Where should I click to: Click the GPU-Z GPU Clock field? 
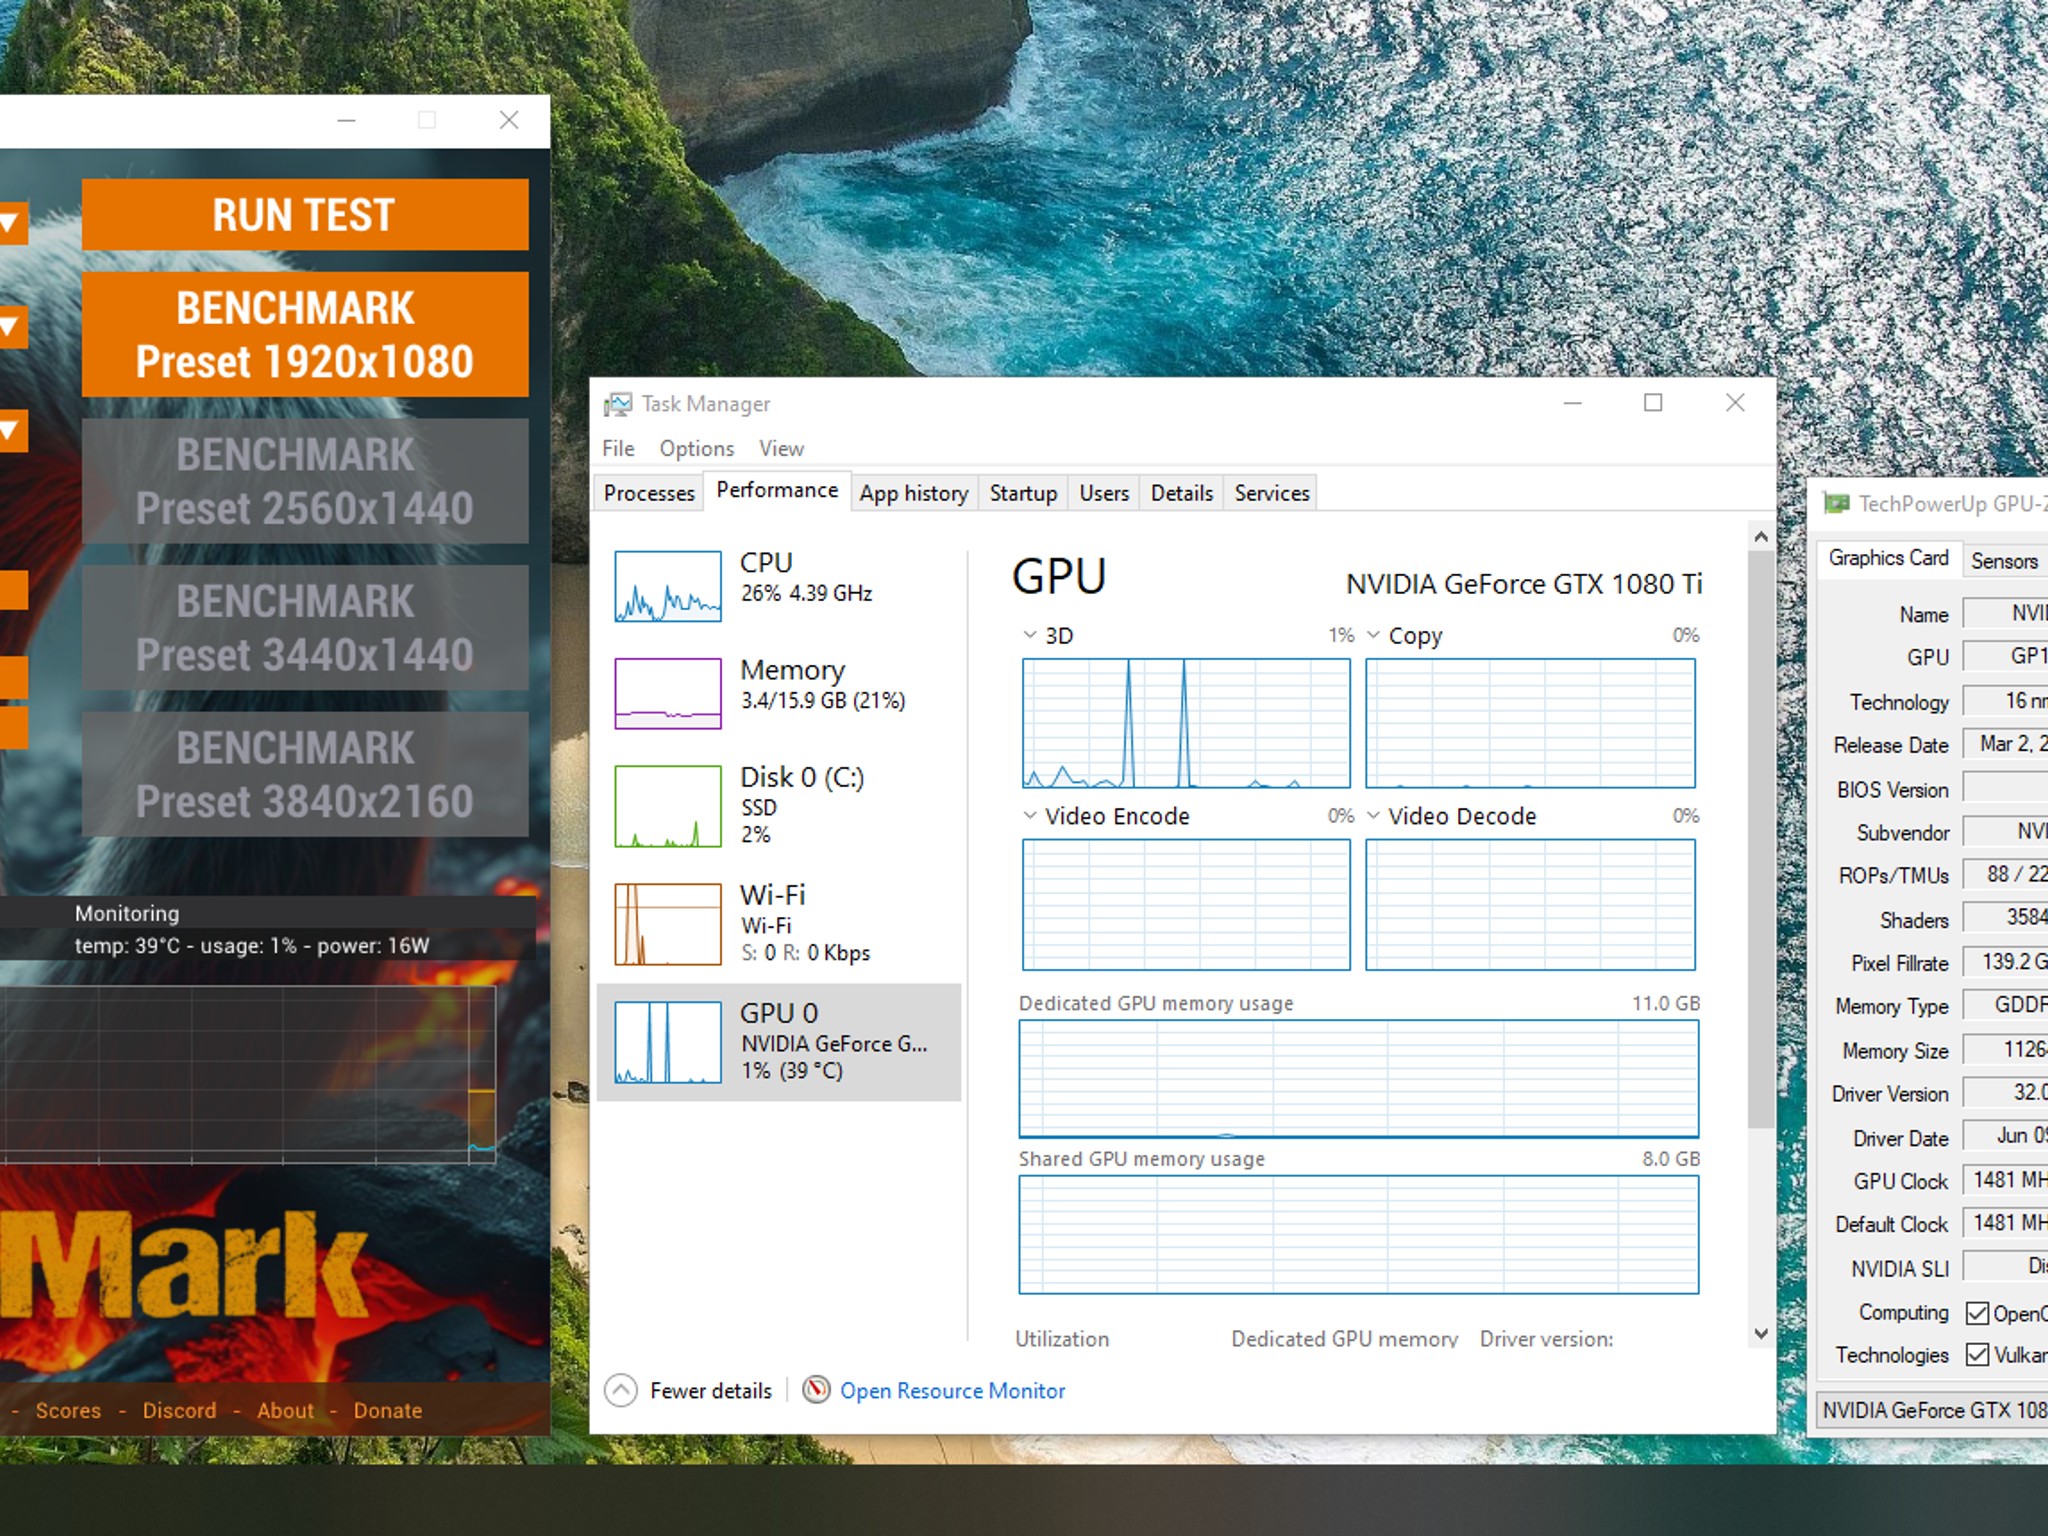[2005, 1180]
